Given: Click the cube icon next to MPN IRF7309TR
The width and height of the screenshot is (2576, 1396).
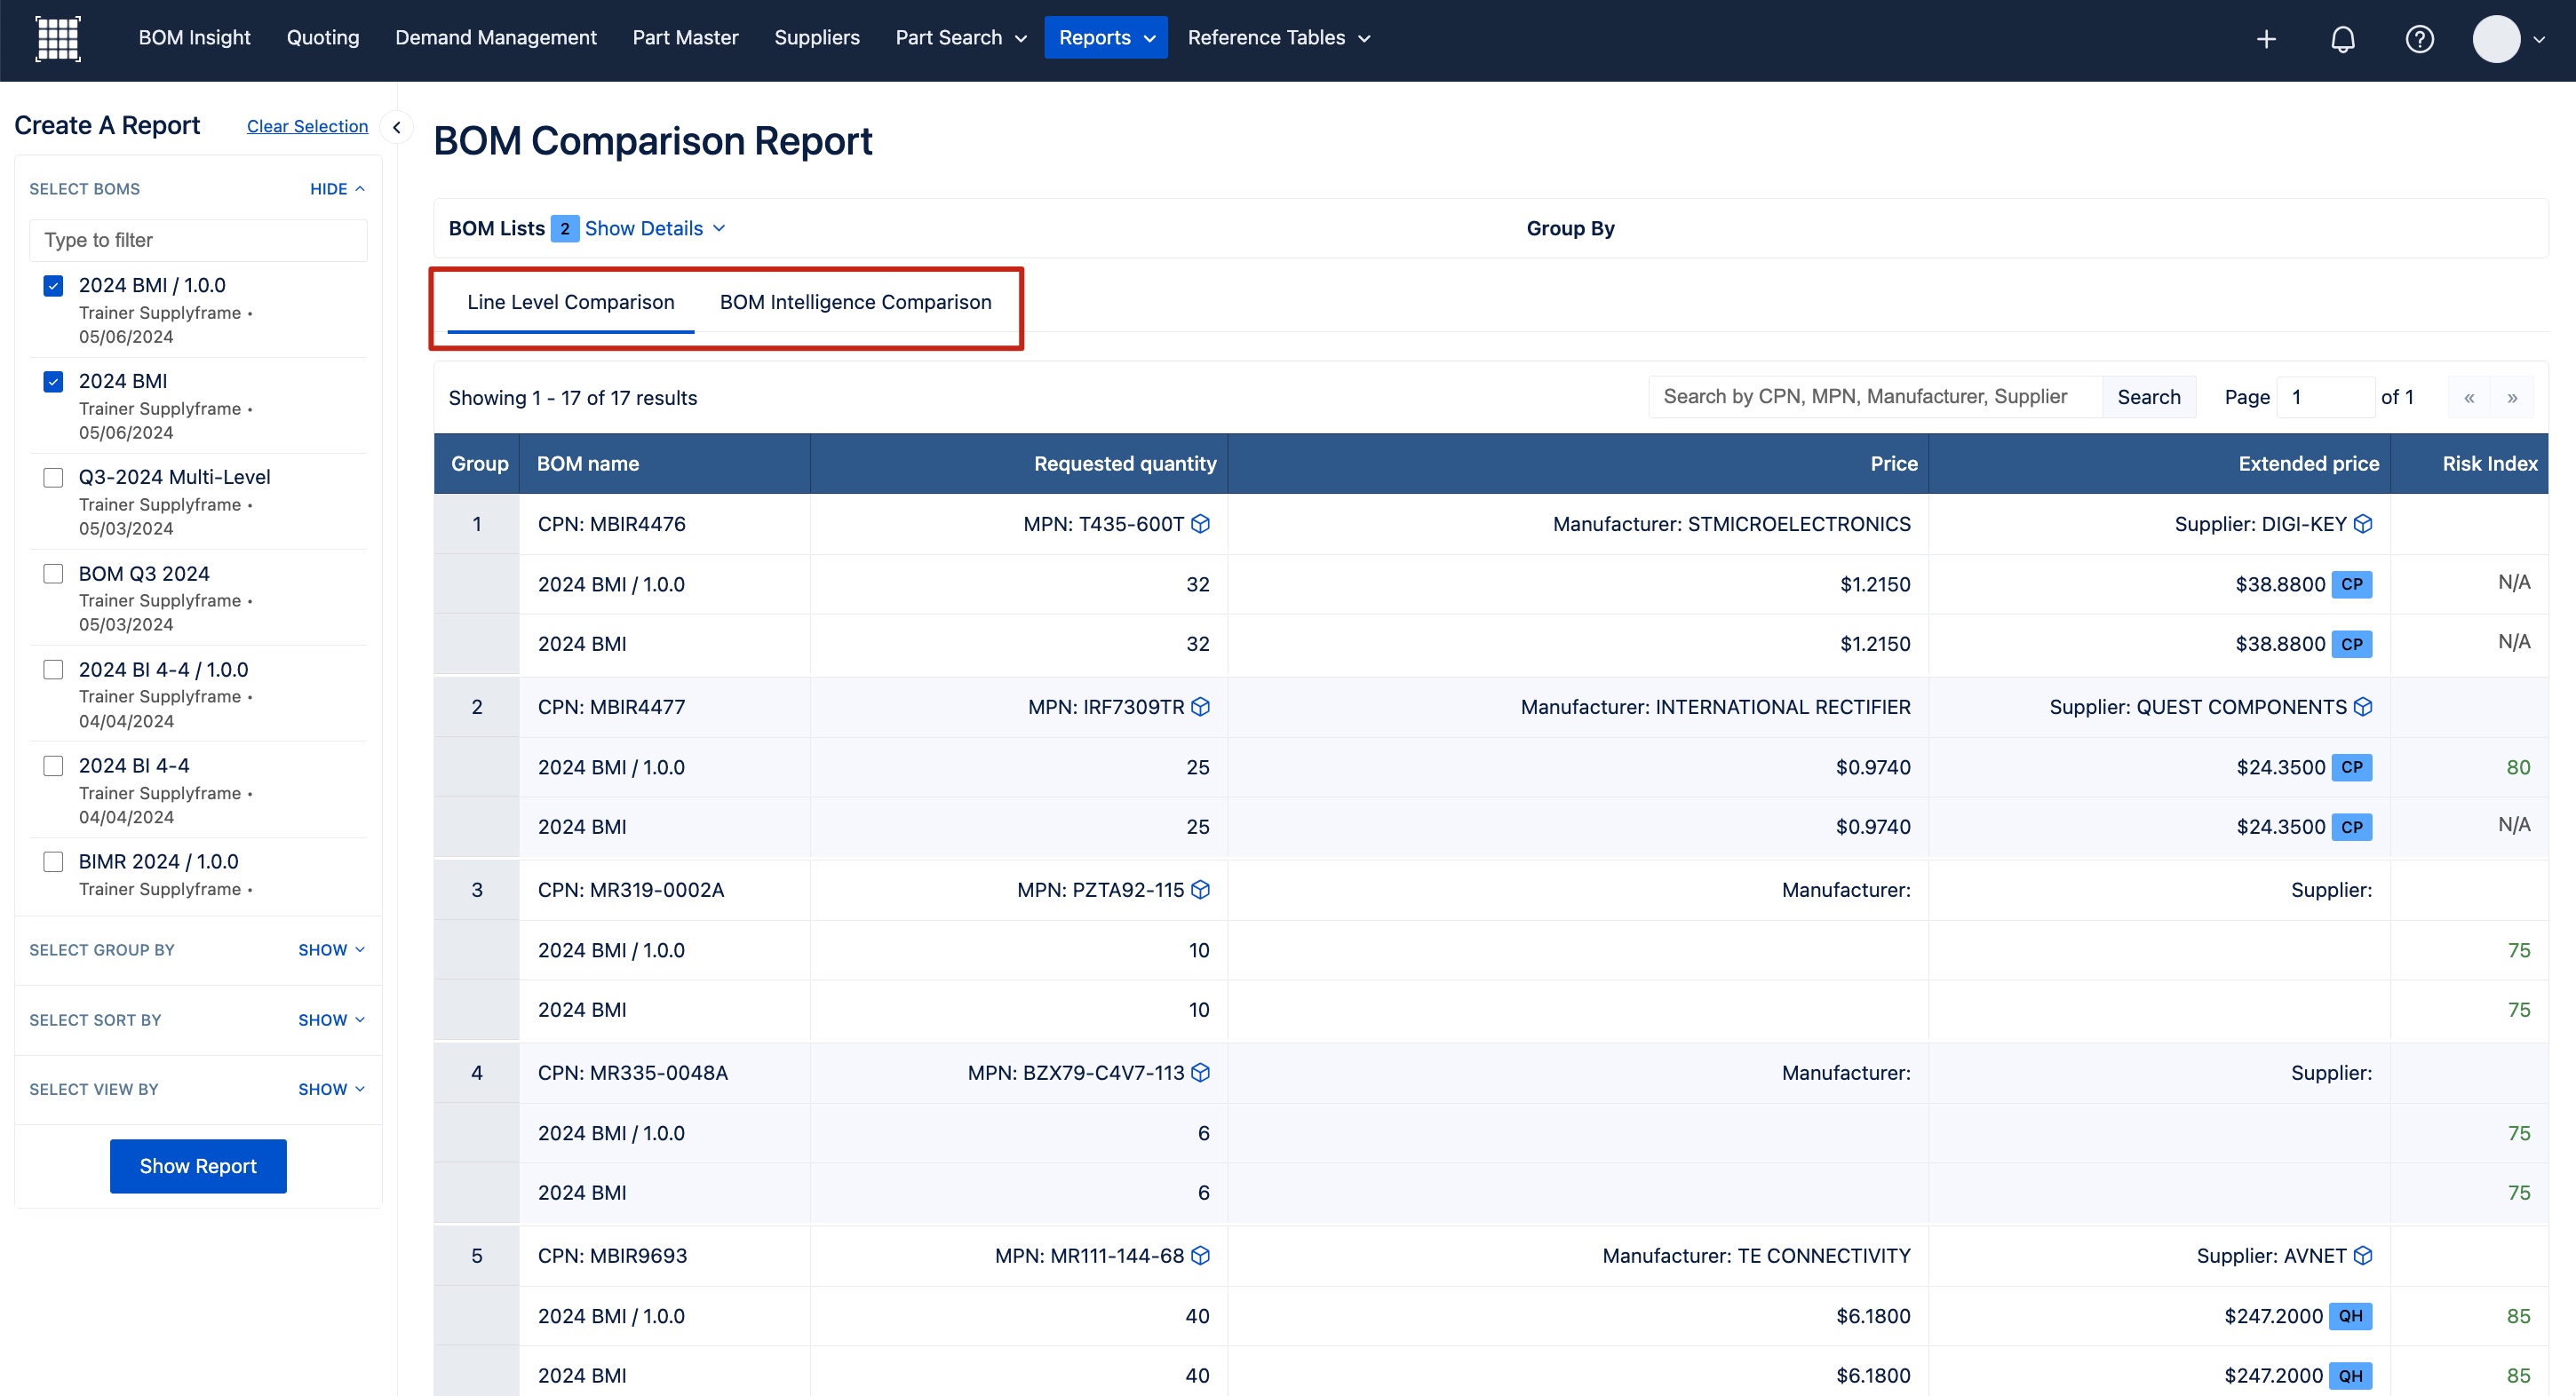Looking at the screenshot, I should (x=1201, y=707).
